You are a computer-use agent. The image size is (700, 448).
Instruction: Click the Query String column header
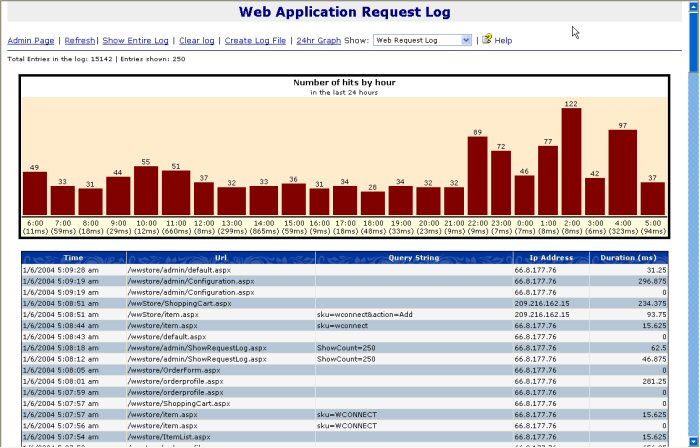click(413, 258)
